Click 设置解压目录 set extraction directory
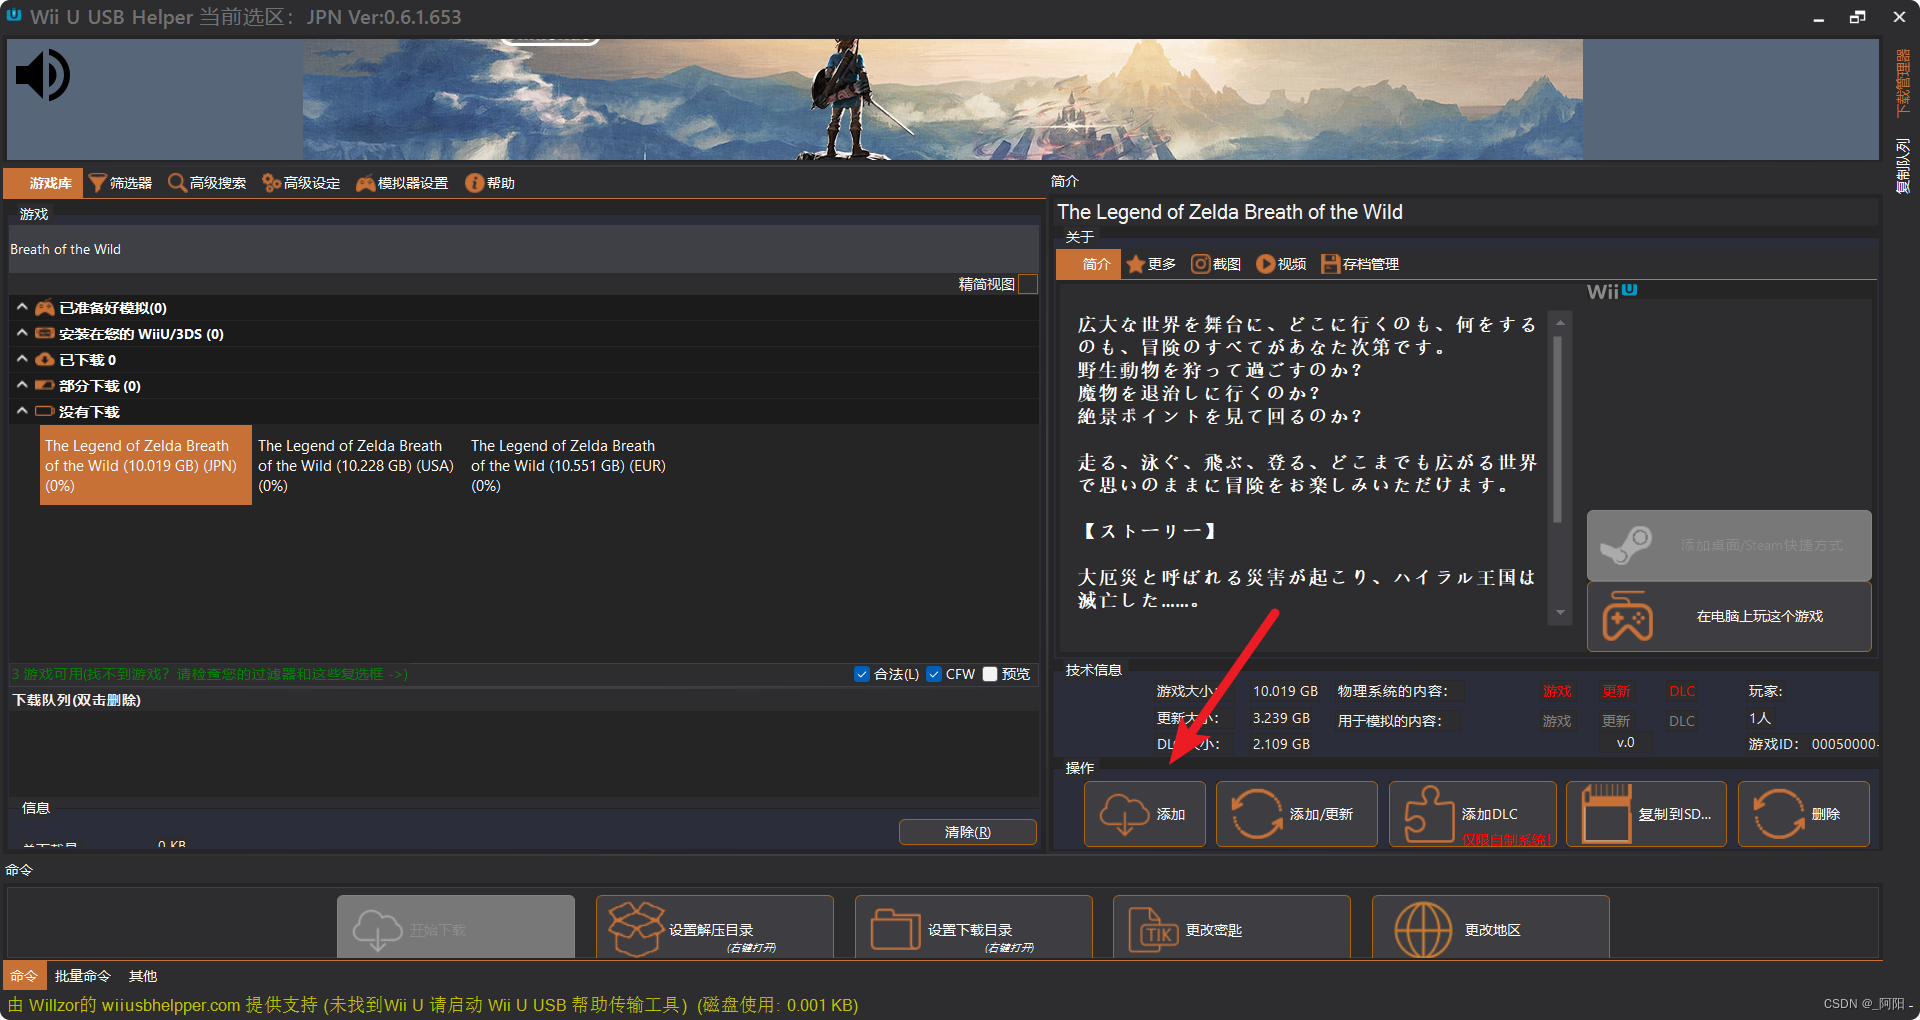Screen dimensions: 1920x1020 click(x=715, y=927)
